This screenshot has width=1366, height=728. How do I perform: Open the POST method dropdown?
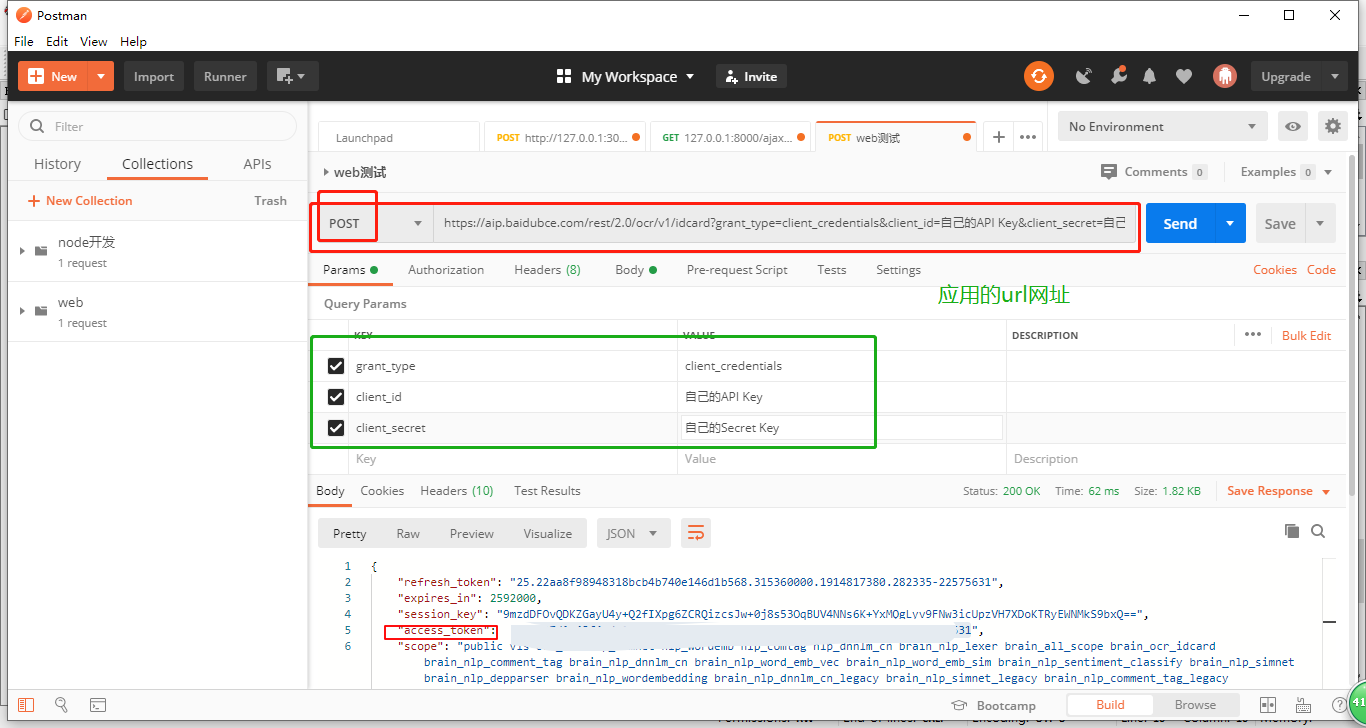point(375,223)
